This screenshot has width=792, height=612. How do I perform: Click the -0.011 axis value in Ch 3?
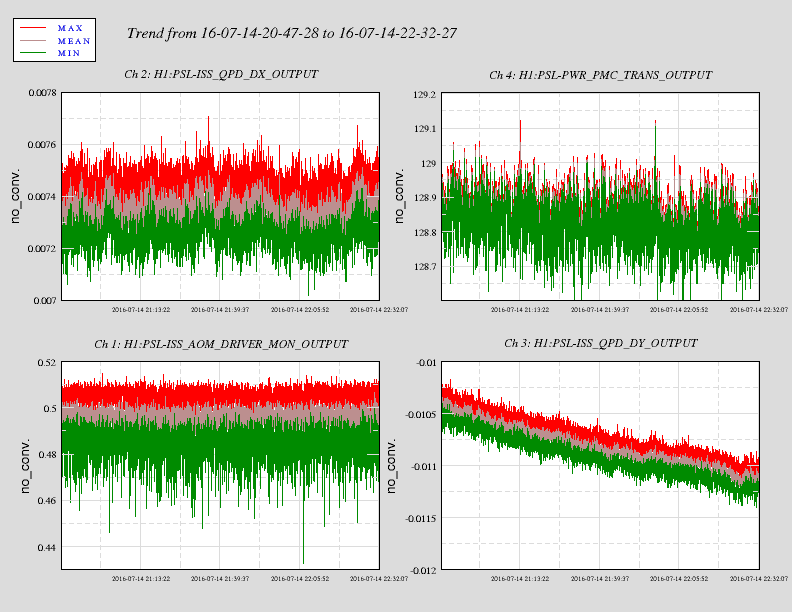423,467
